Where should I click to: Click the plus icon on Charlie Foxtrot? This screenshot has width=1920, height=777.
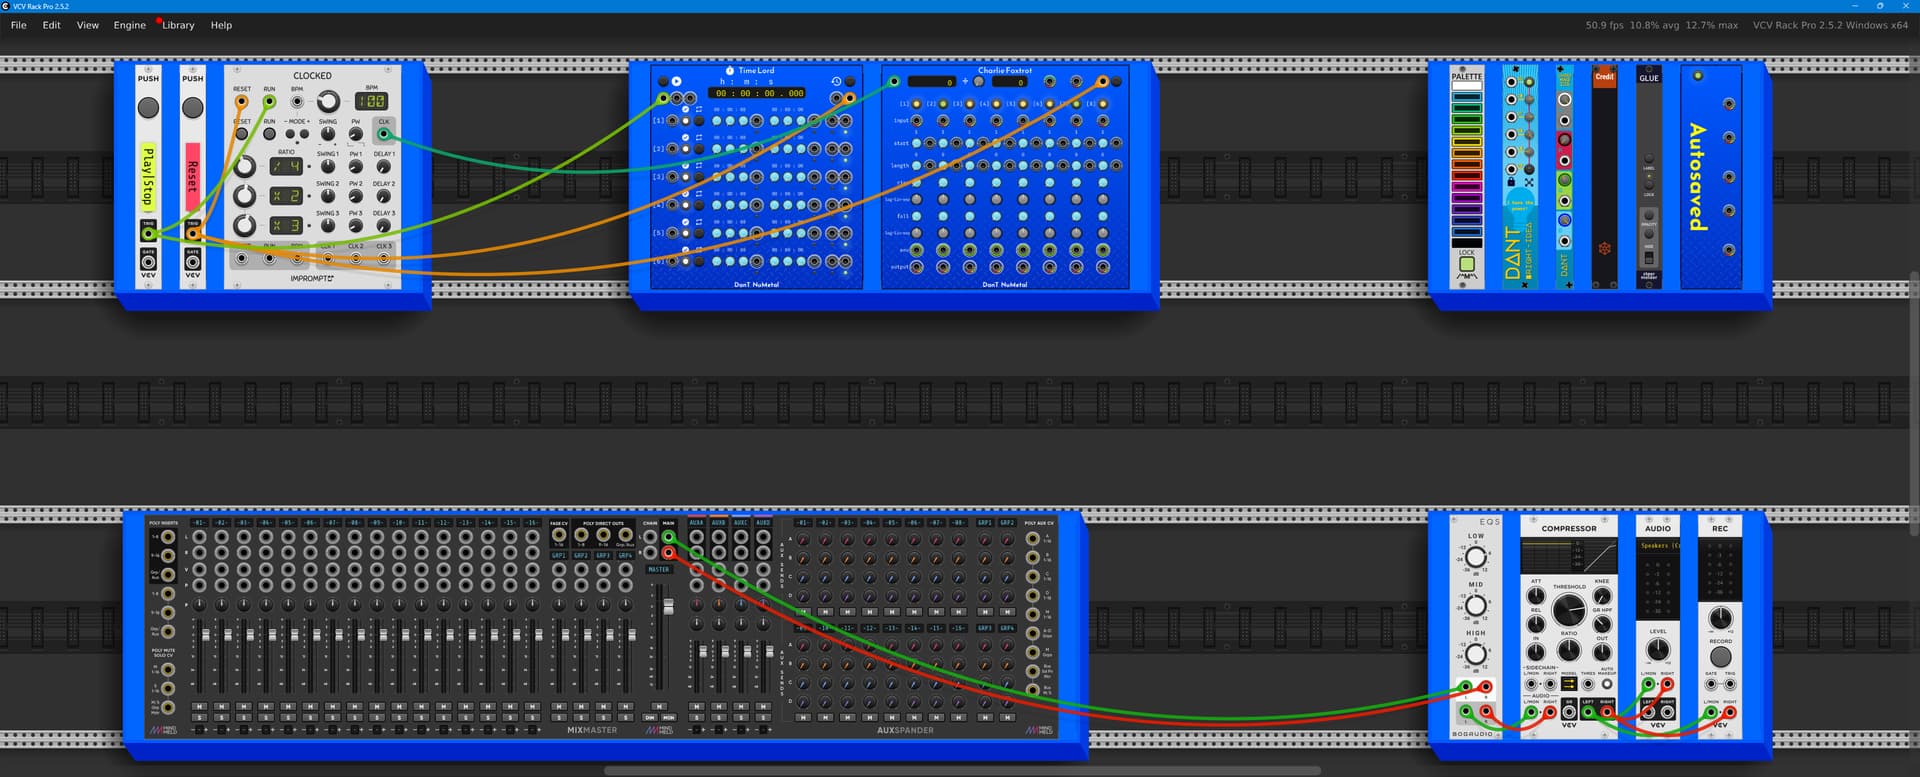coord(965,82)
